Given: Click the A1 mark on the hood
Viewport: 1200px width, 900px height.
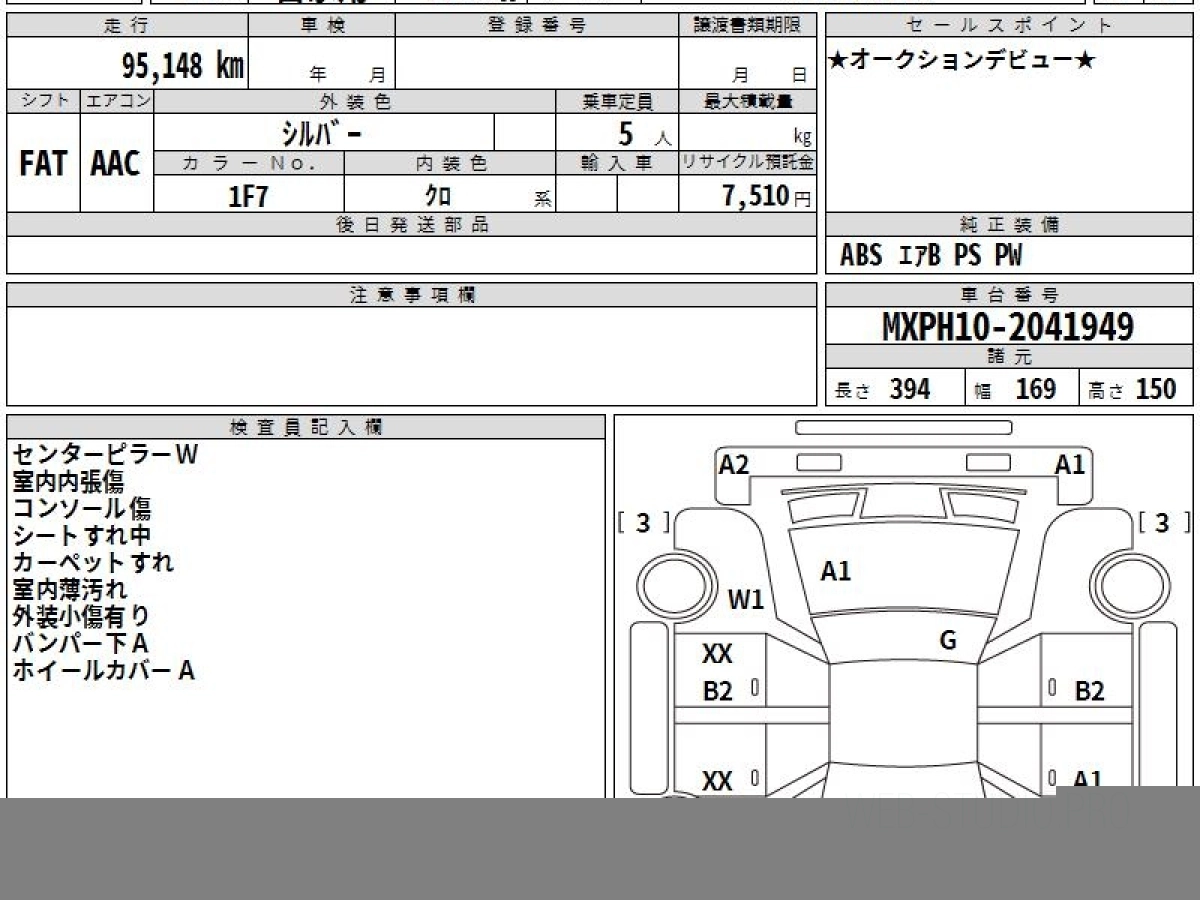Looking at the screenshot, I should tap(835, 572).
